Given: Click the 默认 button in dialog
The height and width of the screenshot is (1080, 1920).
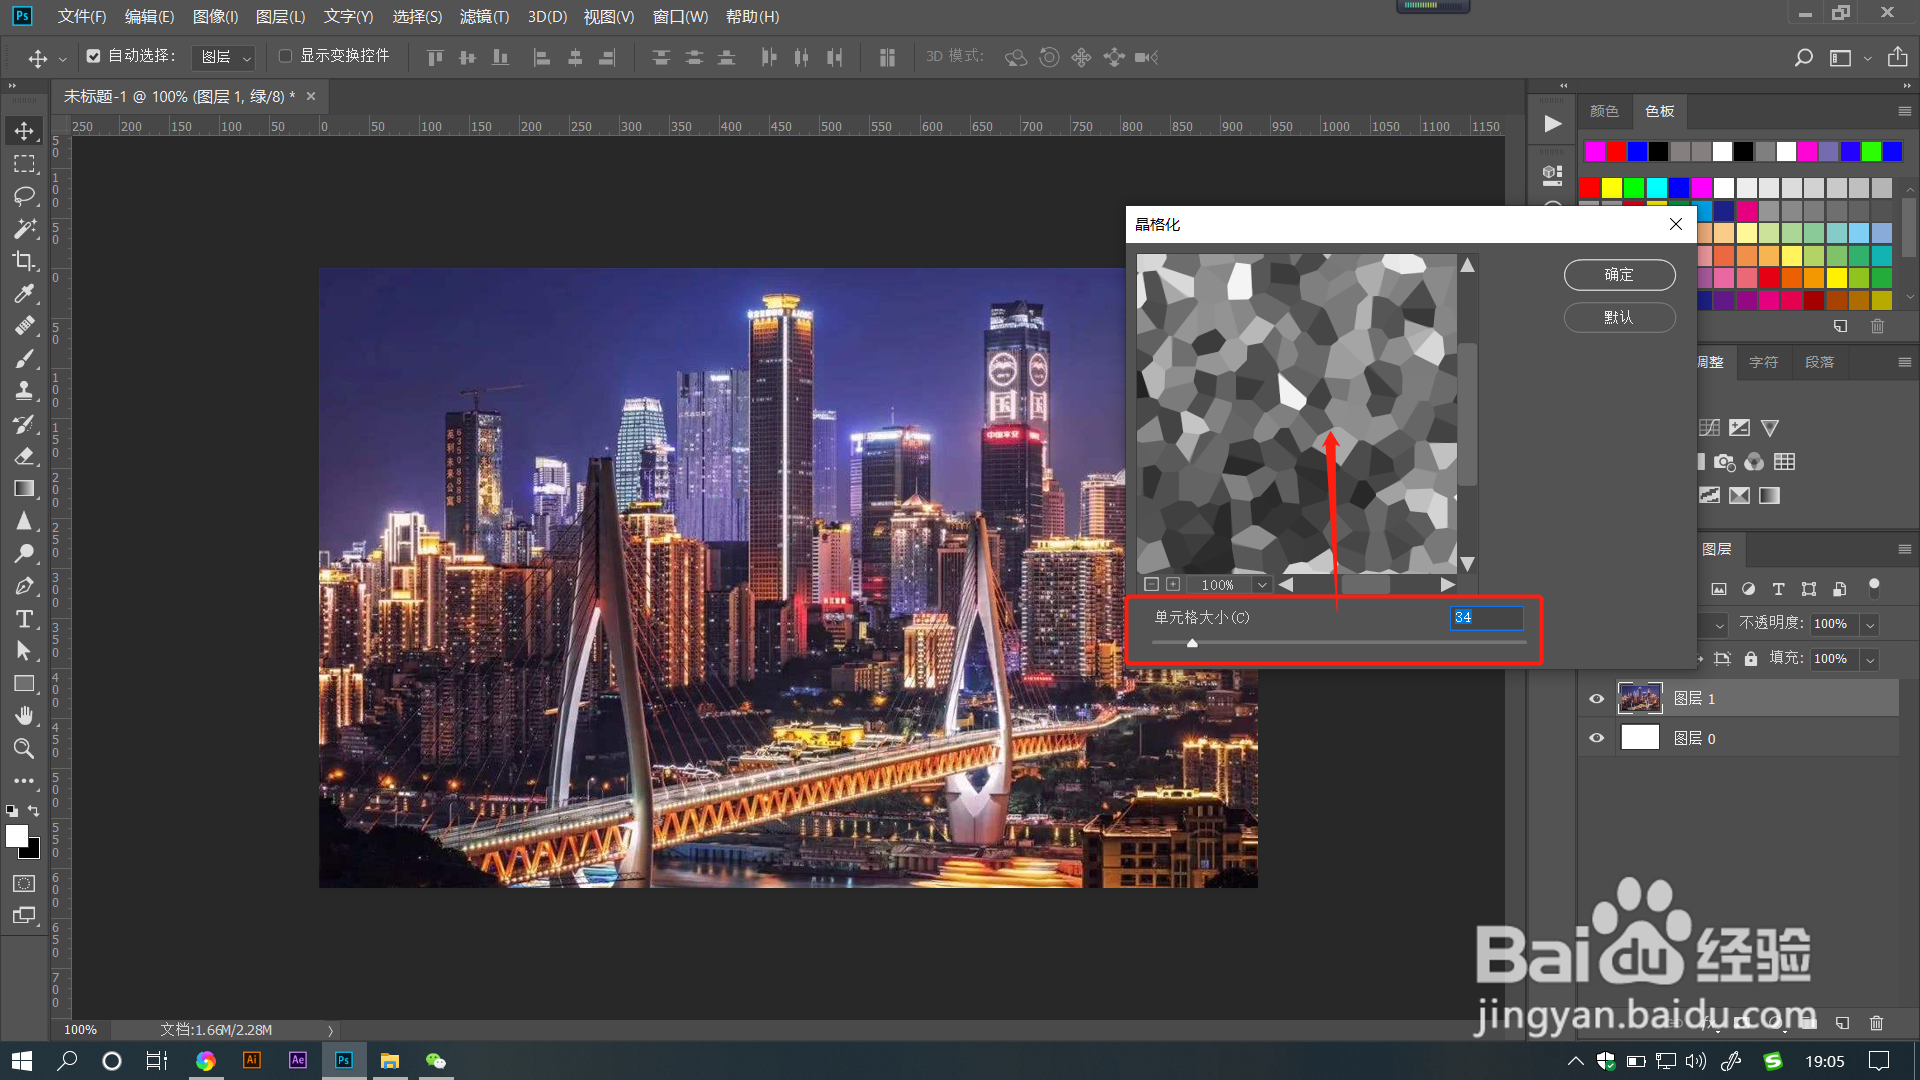Looking at the screenshot, I should pyautogui.click(x=1619, y=318).
